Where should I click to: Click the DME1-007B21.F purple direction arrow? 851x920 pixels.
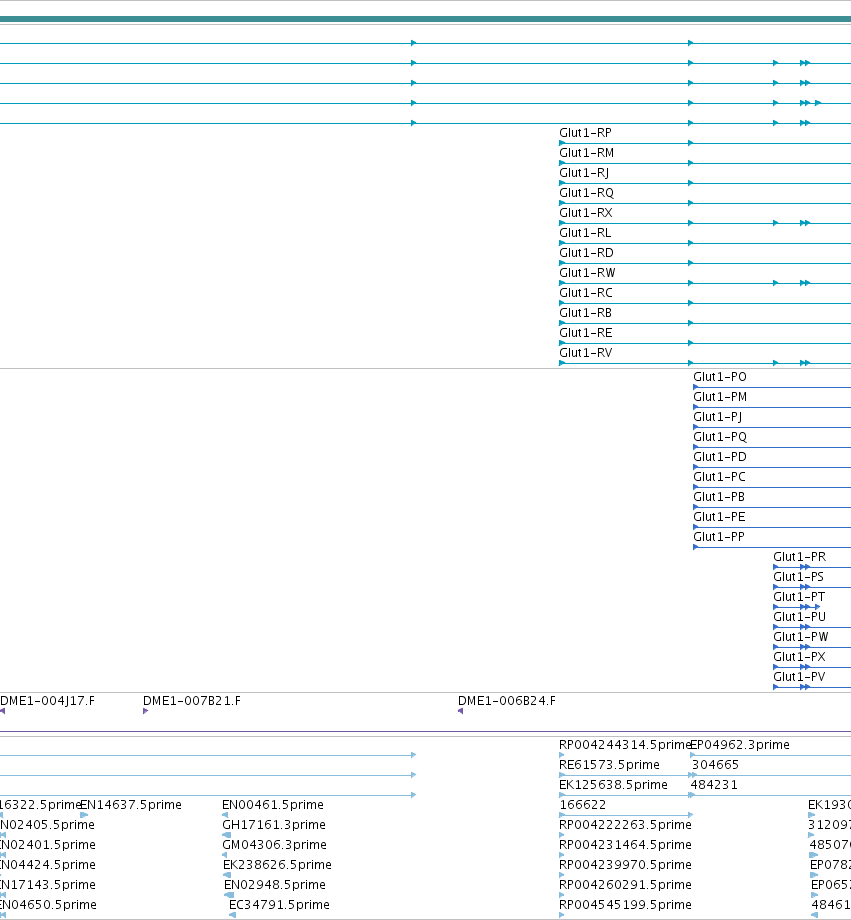click(146, 711)
